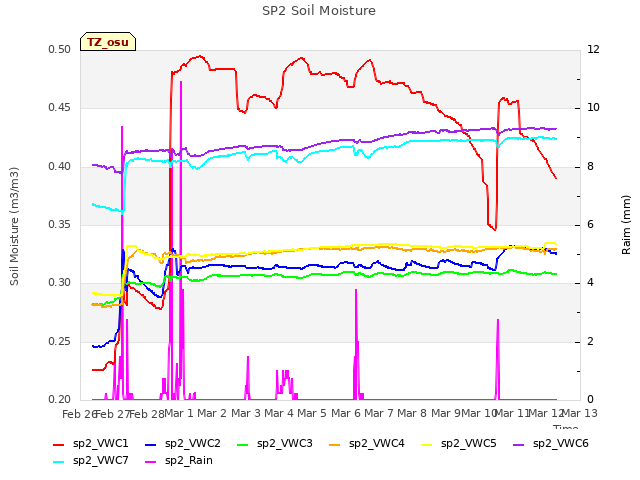Toggle the sp2_Rain legend entry

179,461
